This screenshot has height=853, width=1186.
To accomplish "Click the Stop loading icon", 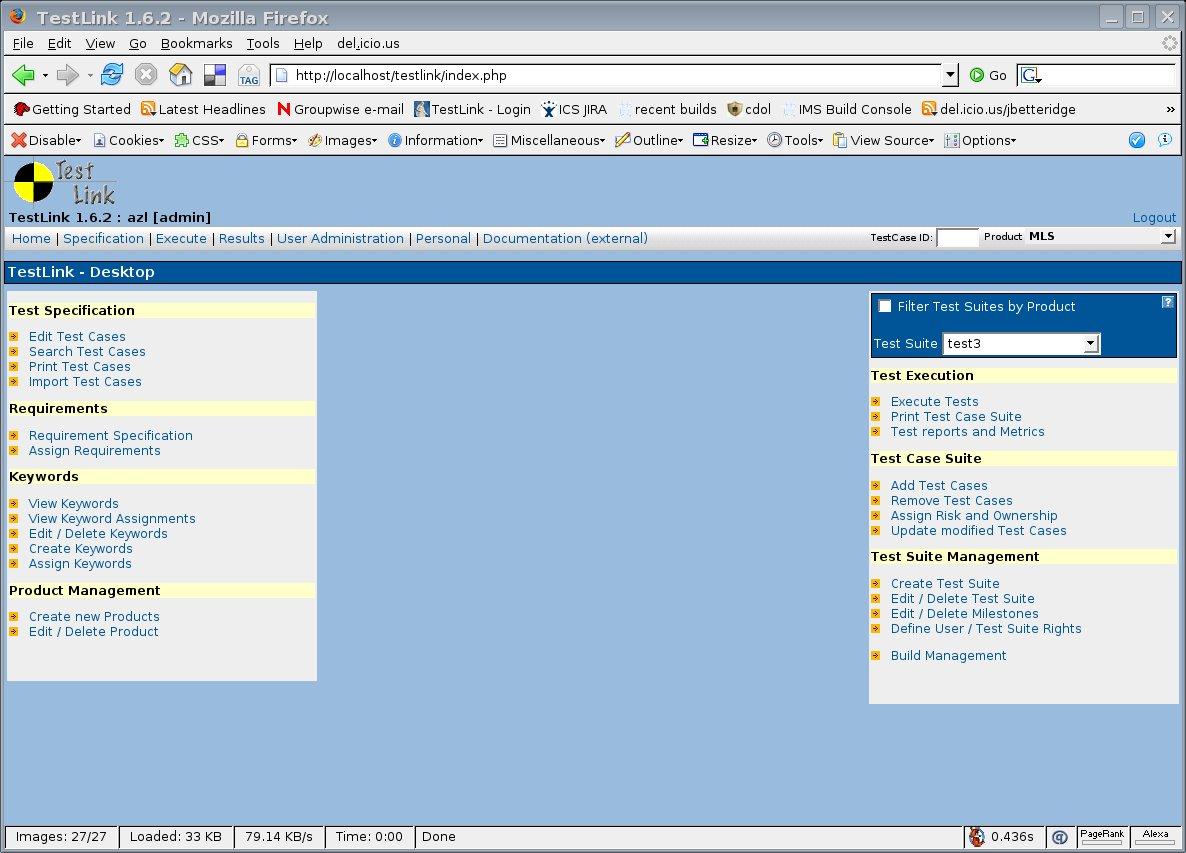I will [x=146, y=74].
